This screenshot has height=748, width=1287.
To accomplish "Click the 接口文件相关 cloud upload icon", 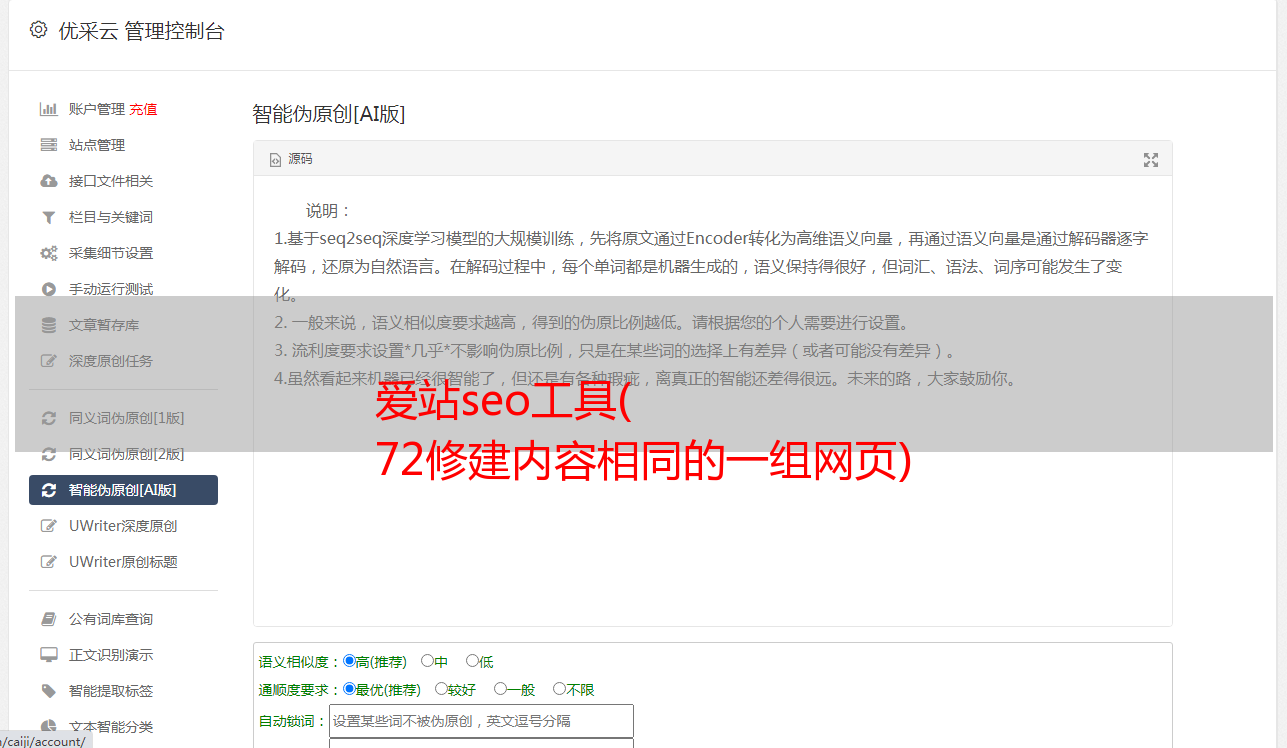I will coord(48,181).
